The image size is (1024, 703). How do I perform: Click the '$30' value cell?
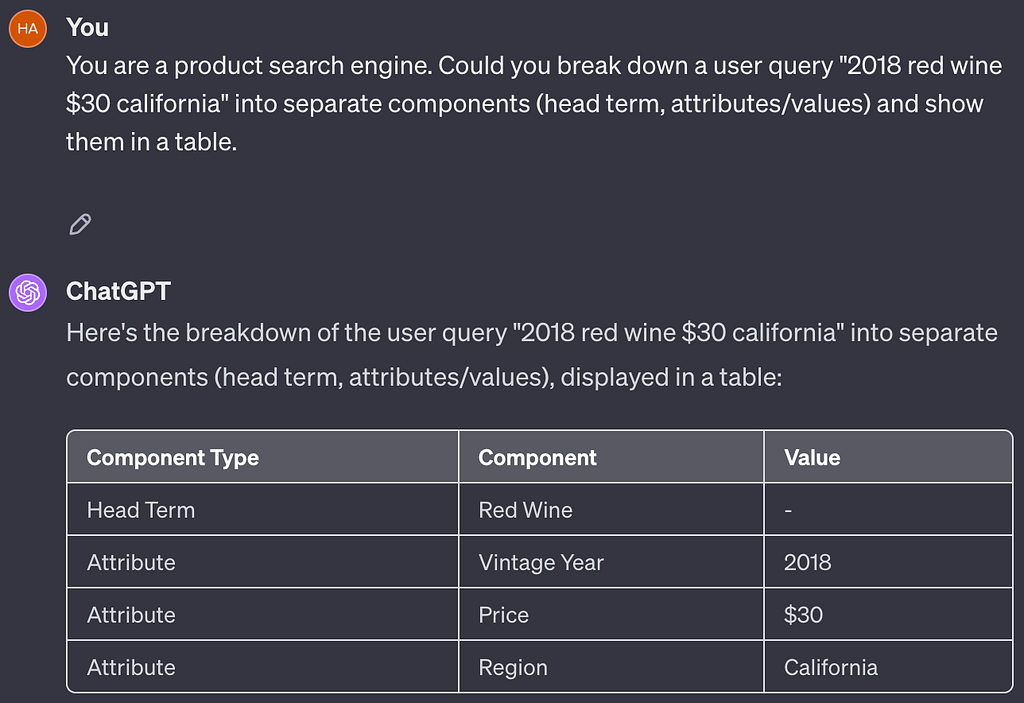pyautogui.click(x=888, y=614)
